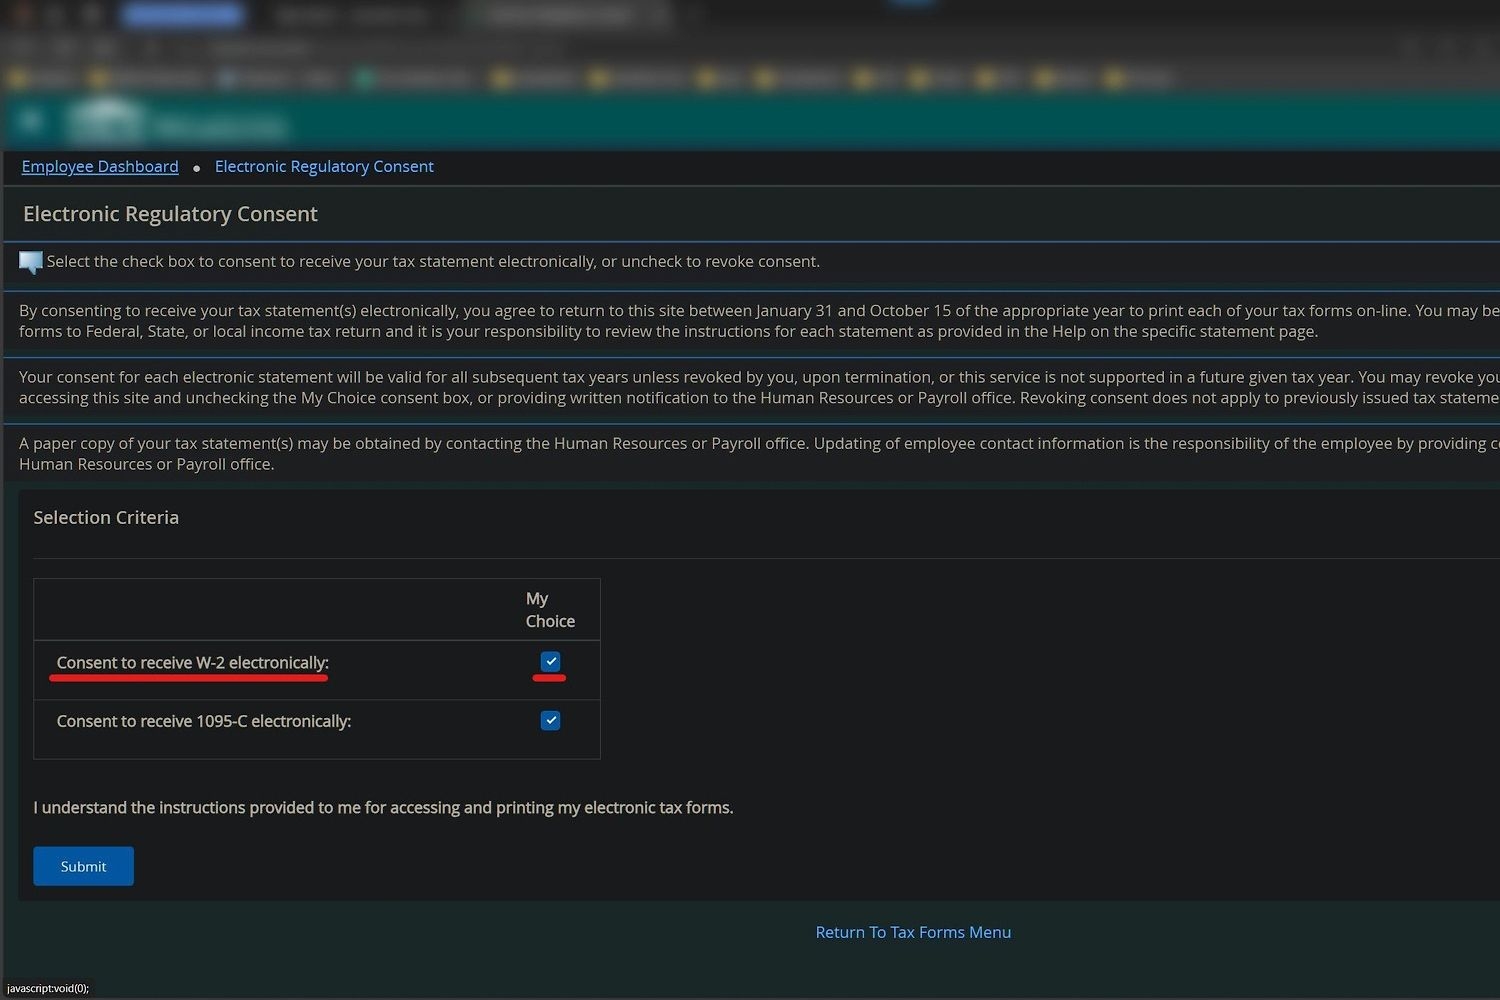Image resolution: width=1500 pixels, height=1000 pixels.
Task: Uncheck the W-2 electronic consent checkbox
Action: [550, 662]
